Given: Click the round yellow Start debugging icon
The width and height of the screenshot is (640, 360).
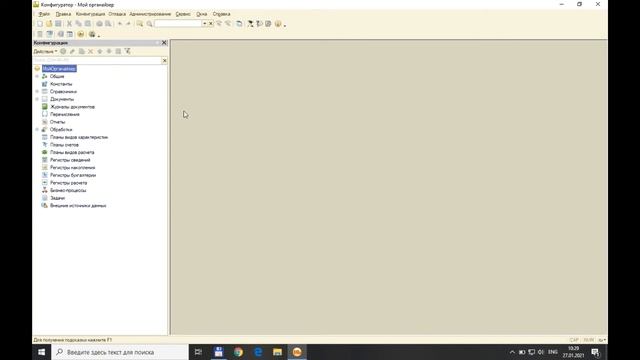Looking at the screenshot, I should pos(81,34).
